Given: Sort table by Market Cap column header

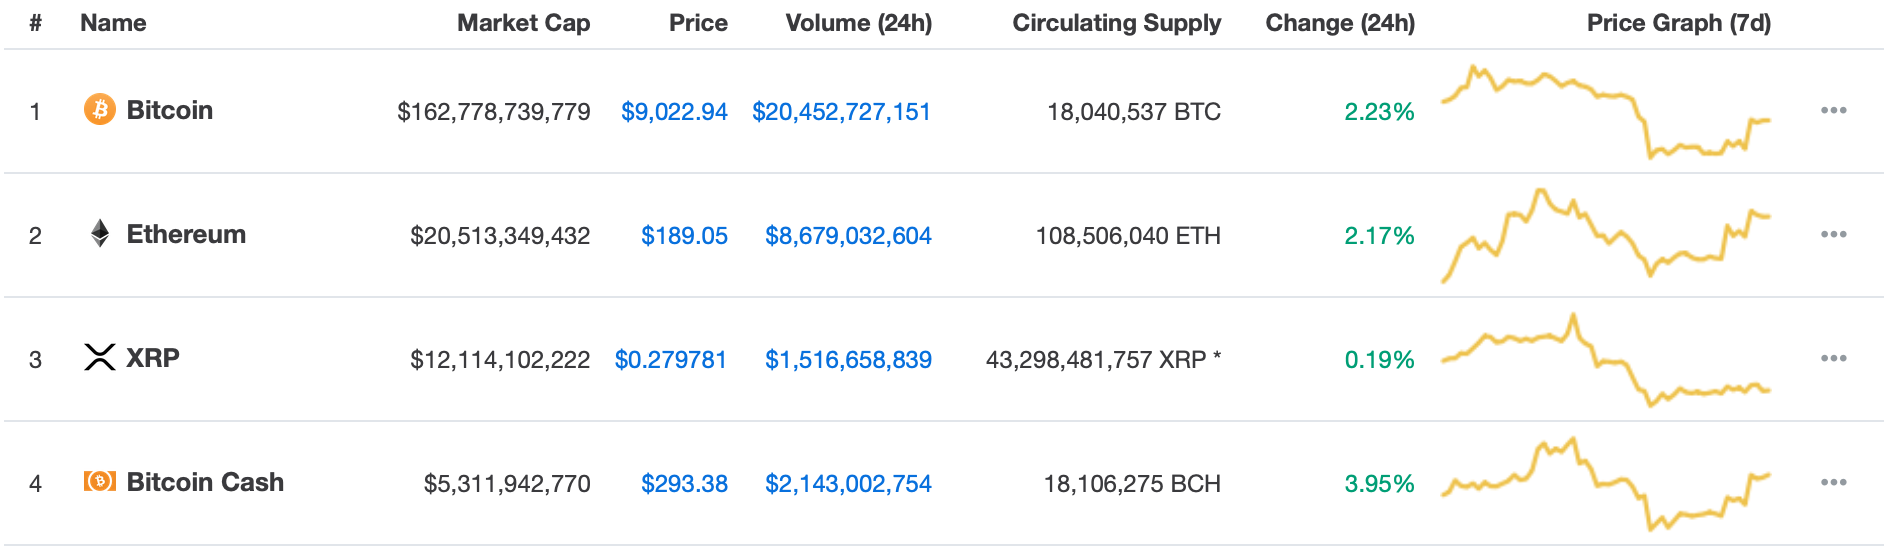Looking at the screenshot, I should [x=523, y=23].
